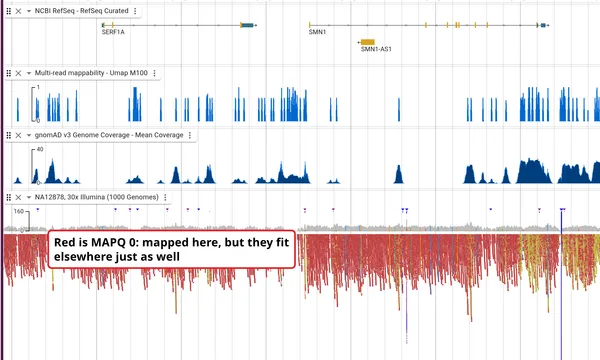Close the NCBI RefSeq Curated track
Screen dimensions: 600x360
[x=18, y=11]
